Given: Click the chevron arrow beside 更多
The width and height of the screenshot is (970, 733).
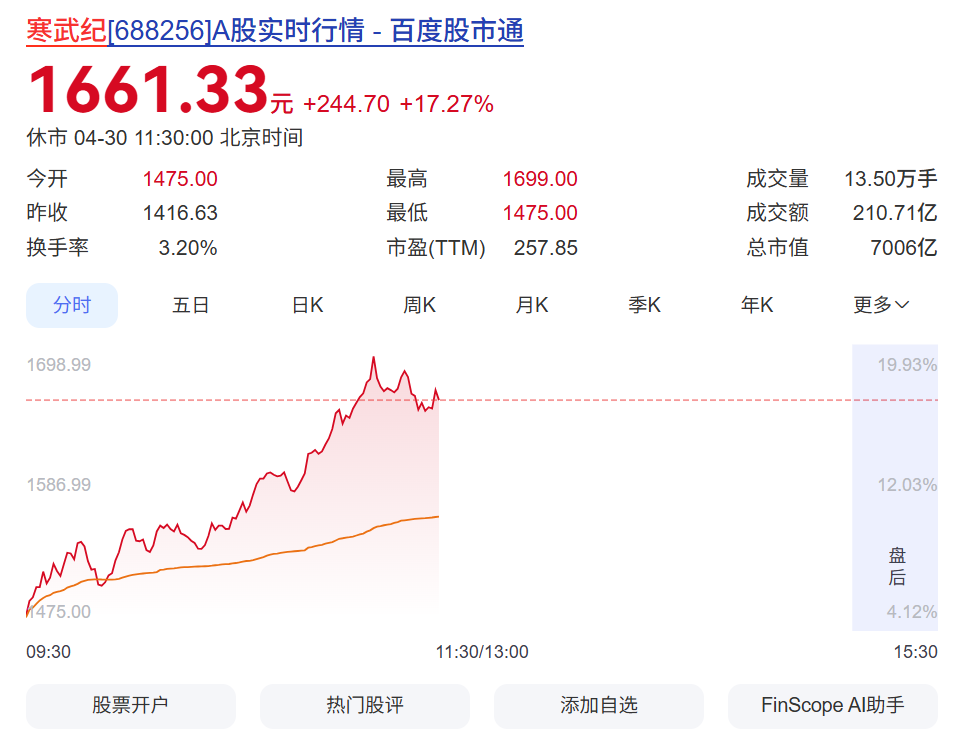Looking at the screenshot, I should (902, 305).
